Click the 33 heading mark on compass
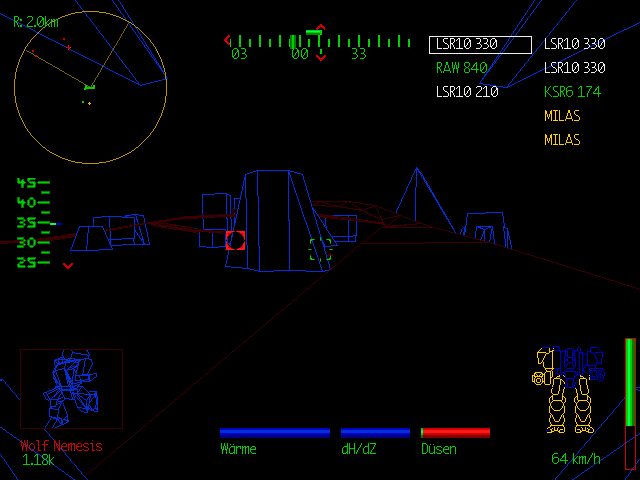The image size is (640, 480). (359, 54)
